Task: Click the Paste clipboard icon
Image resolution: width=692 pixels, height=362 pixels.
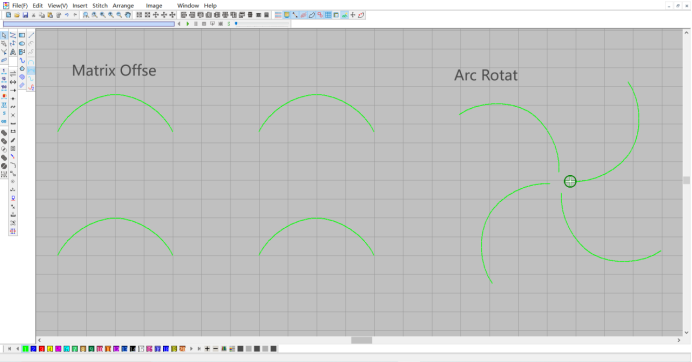Action: [50, 15]
